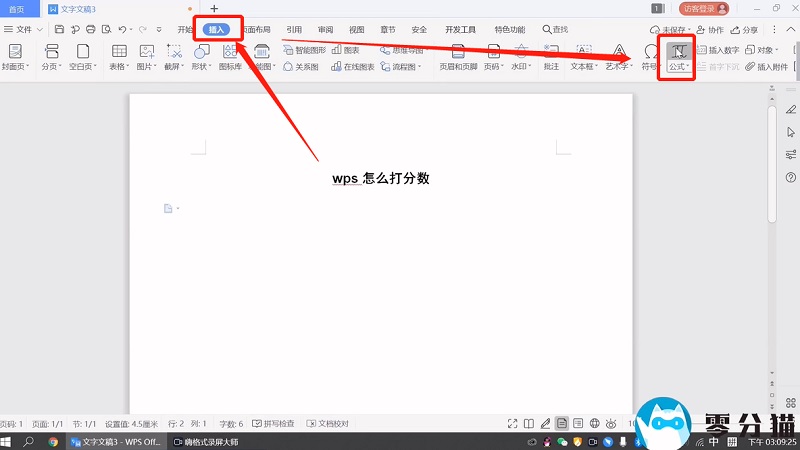Click the 截屏 (screenshot) tool icon
Screen dimensions: 800x450
(x=174, y=56)
